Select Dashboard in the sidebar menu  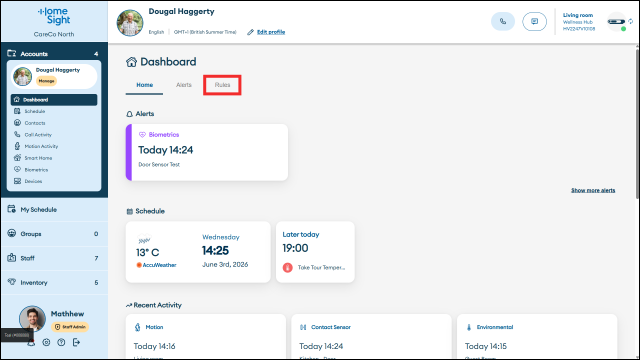click(x=54, y=100)
